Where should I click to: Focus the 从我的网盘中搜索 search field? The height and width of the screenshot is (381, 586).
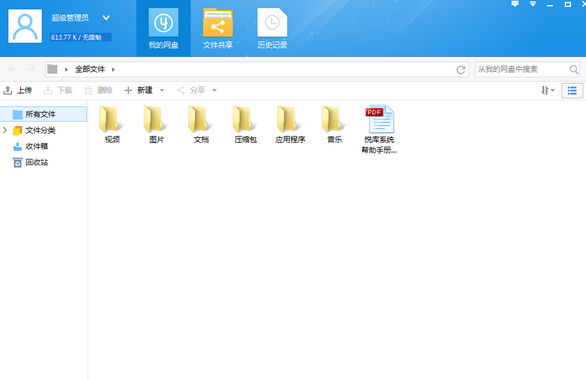[x=522, y=69]
